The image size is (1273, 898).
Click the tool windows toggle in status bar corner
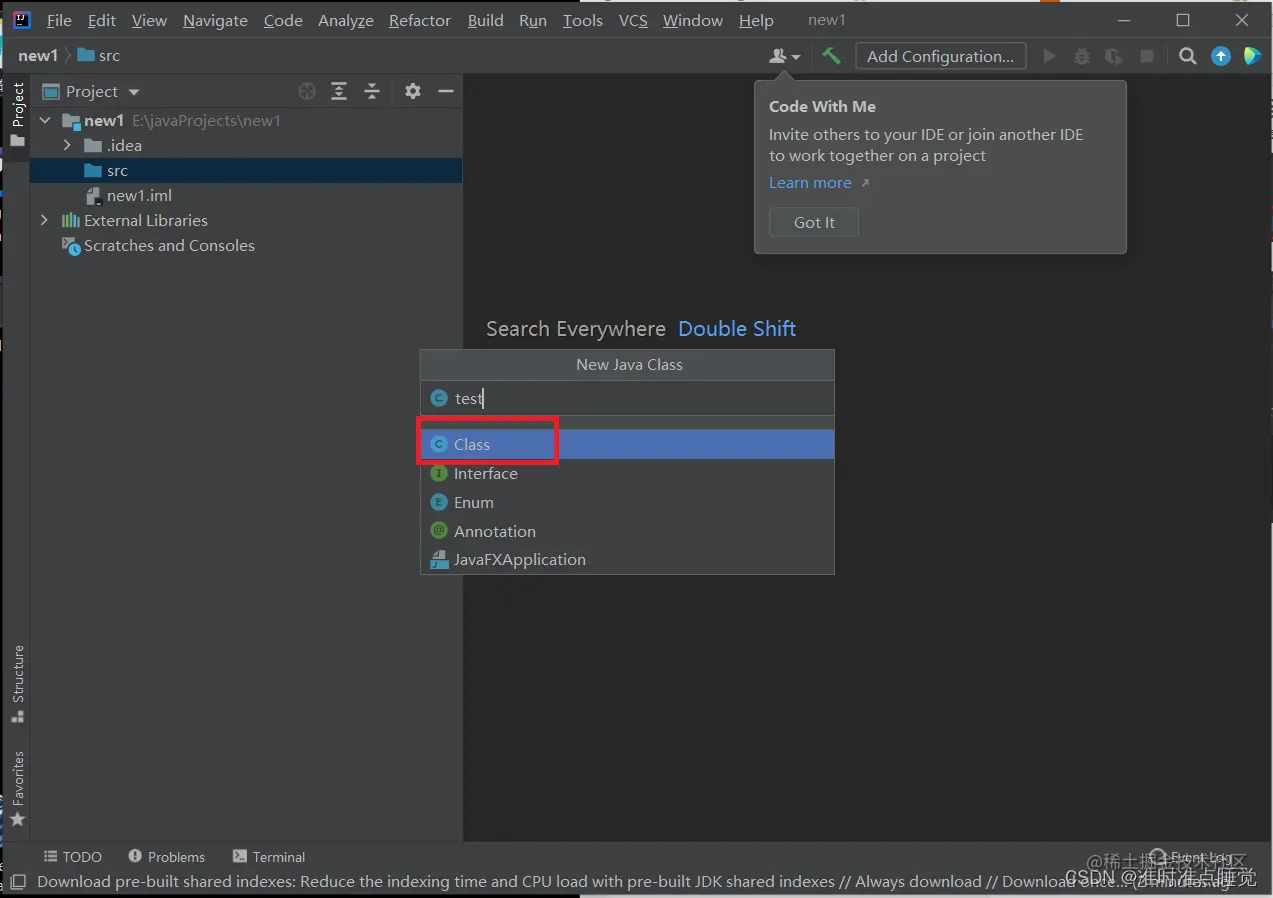[x=17, y=882]
